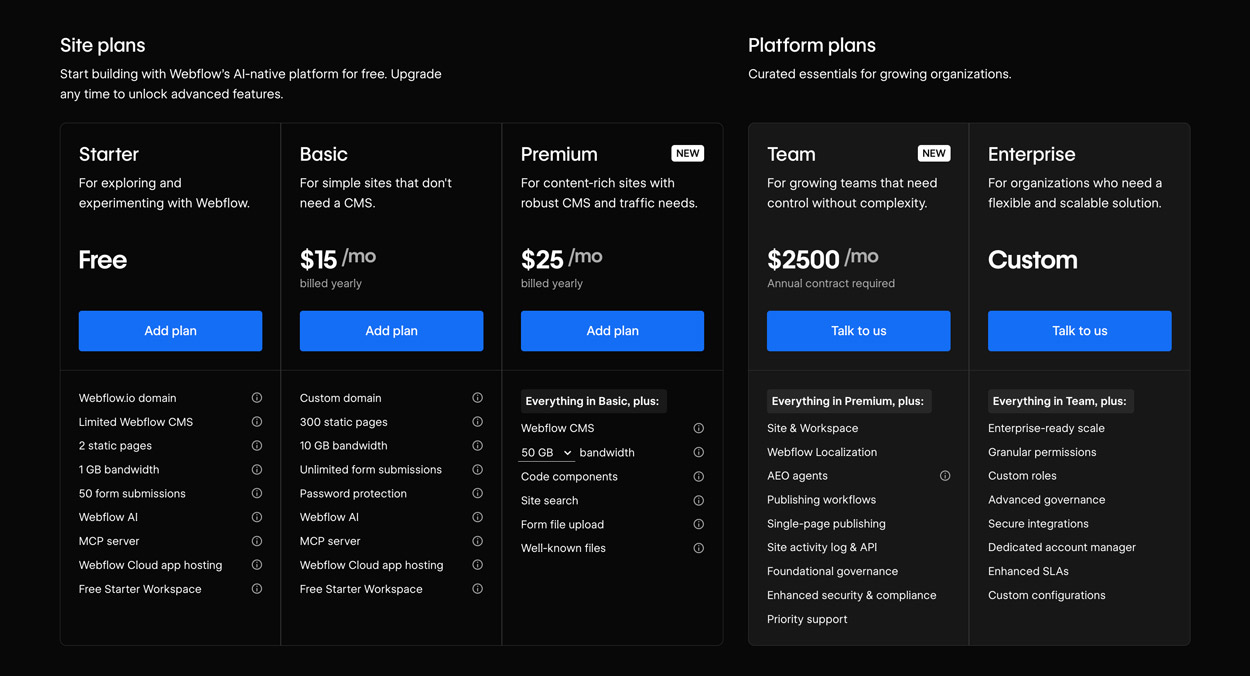
Task: Click the NEW badge on Premium
Action: pyautogui.click(x=687, y=153)
